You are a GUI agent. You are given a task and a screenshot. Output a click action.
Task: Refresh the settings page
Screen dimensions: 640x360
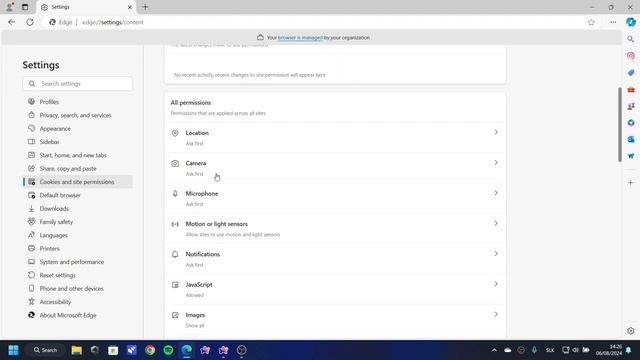point(30,22)
